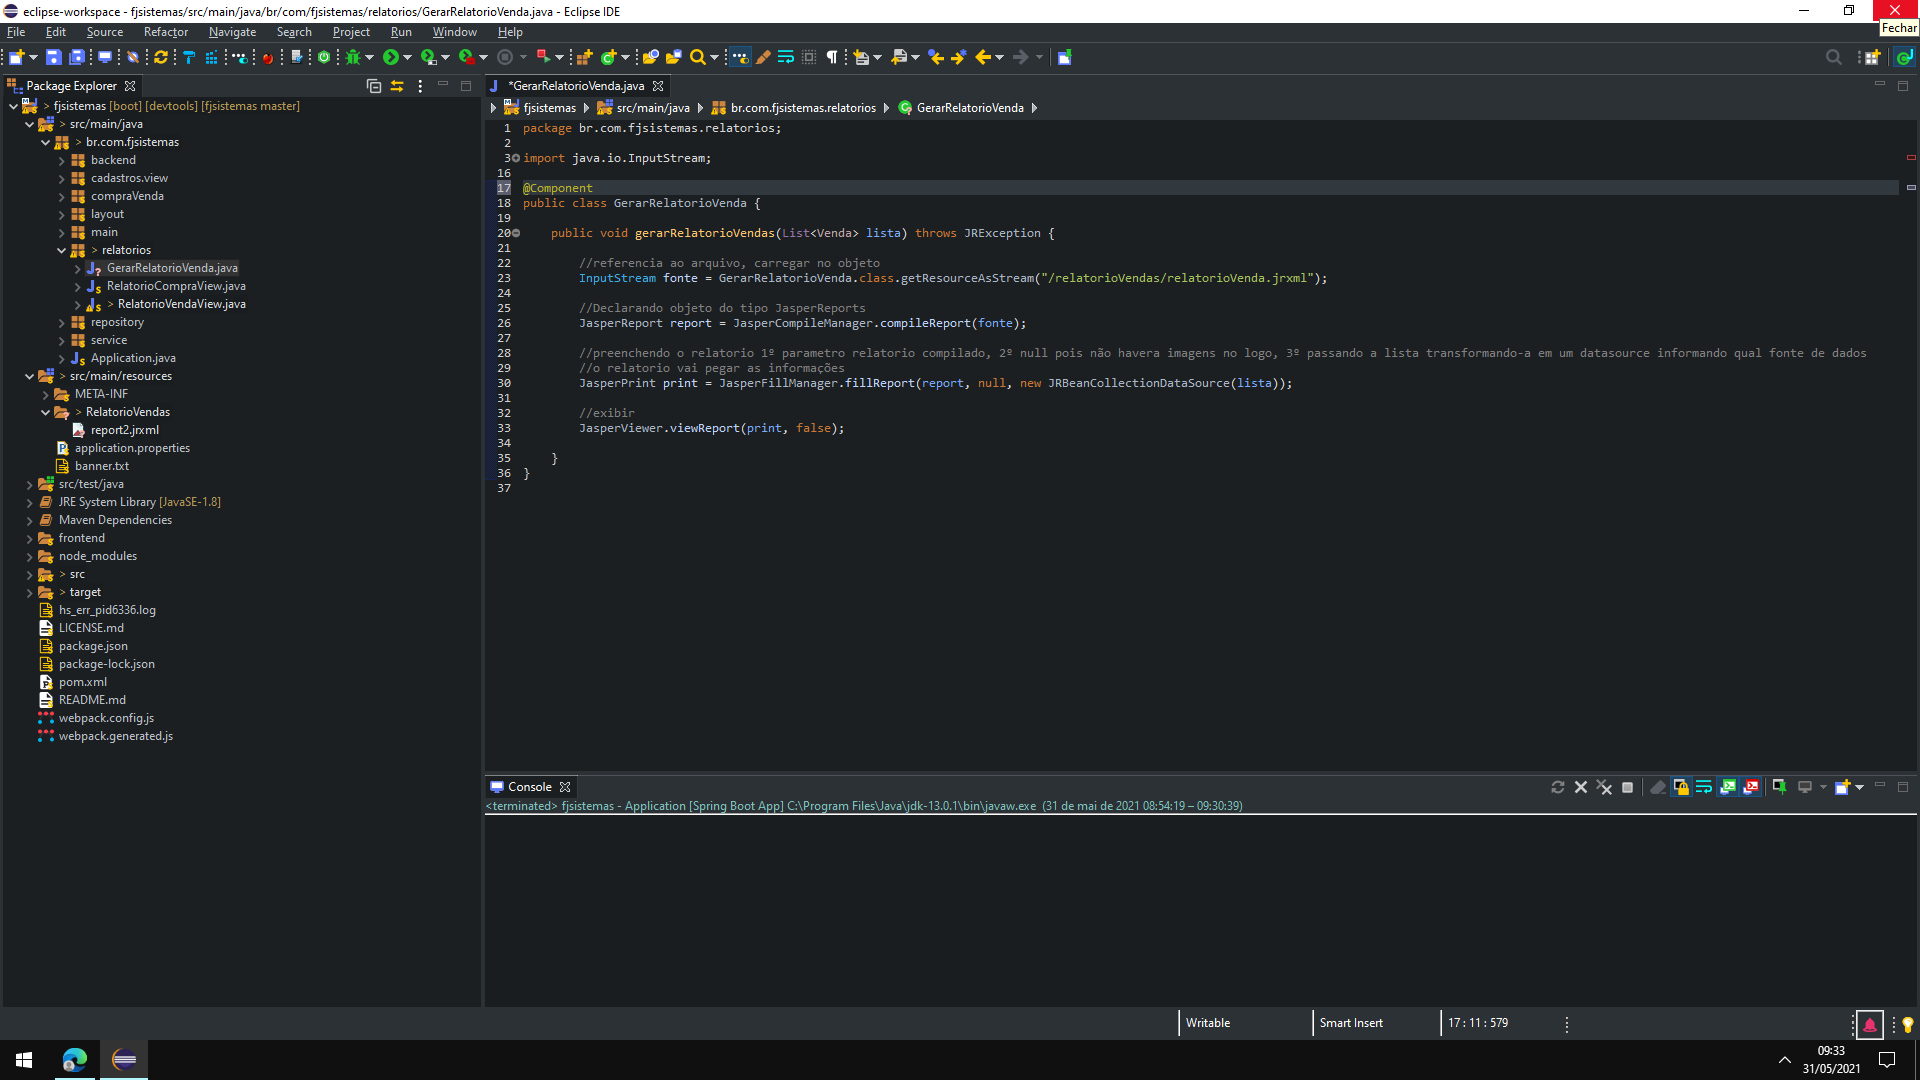This screenshot has height=1080, width=1920.
Task: Toggle Console Word Wrap
Action: 1704,788
